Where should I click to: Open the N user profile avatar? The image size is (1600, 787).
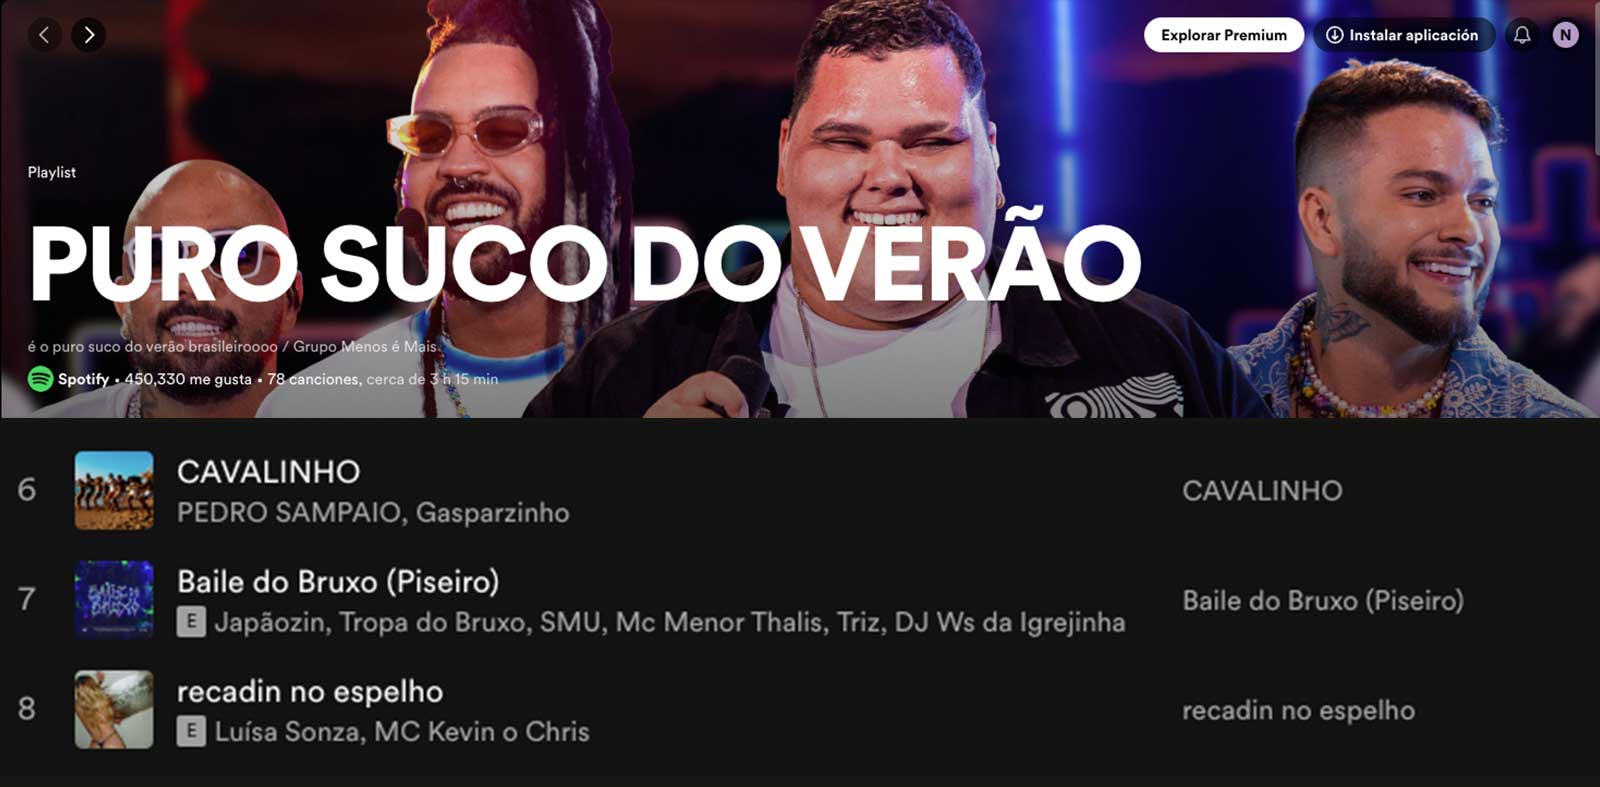coord(1566,35)
